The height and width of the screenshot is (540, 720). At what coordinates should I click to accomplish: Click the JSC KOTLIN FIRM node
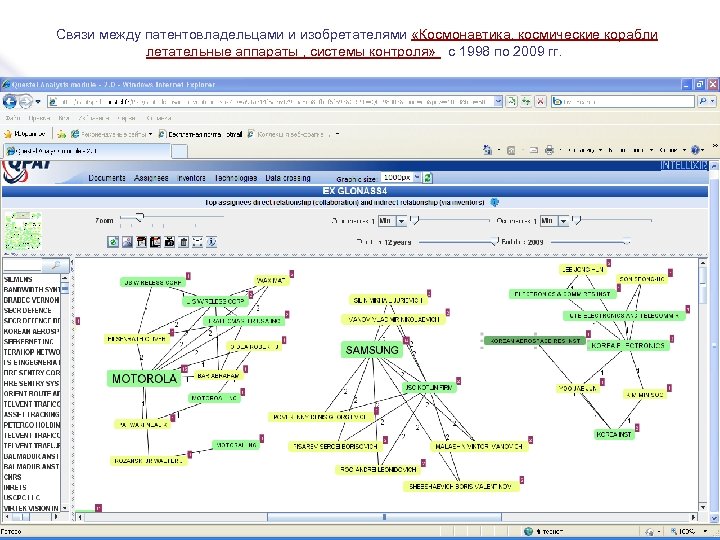429,388
